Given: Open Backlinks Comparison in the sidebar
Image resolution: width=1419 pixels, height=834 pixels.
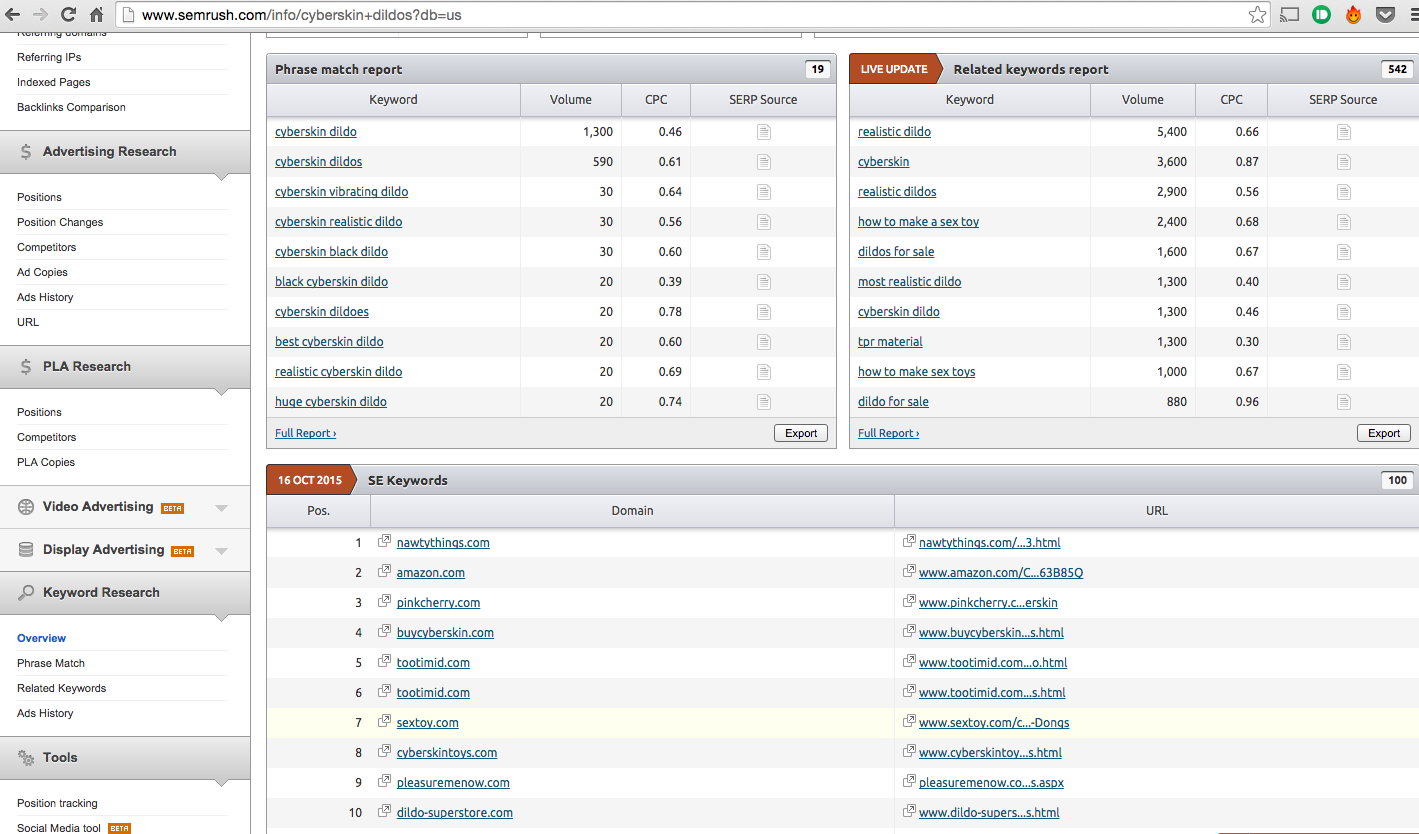Looking at the screenshot, I should tap(71, 107).
